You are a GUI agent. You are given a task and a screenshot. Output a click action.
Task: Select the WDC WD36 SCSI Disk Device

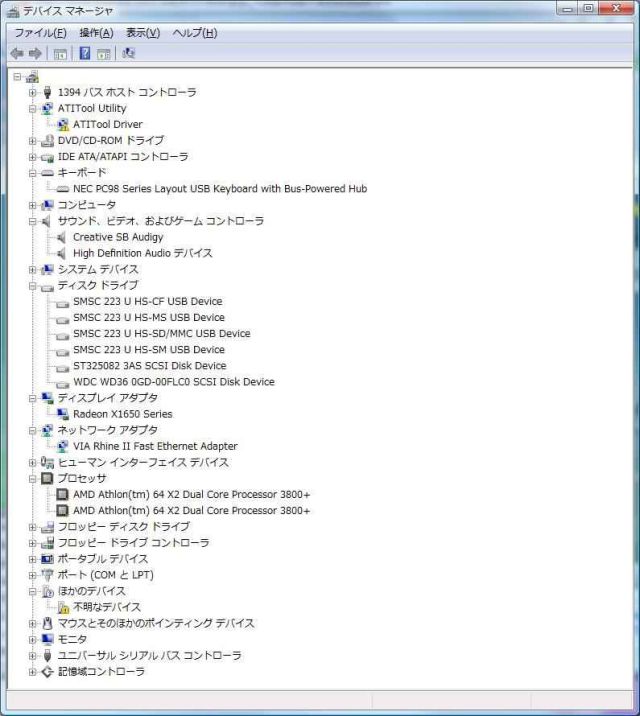tap(173, 382)
